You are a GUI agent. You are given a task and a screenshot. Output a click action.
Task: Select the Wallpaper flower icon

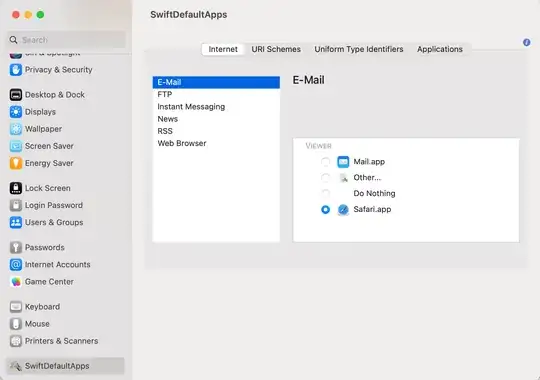[16, 129]
